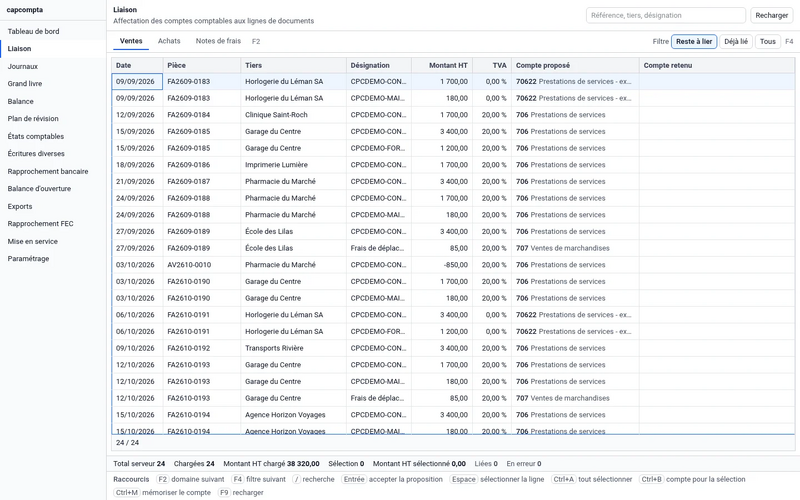Select the FA2609-0184 Clinique Saint-Roch row
800x500 pixels.
(x=453, y=115)
